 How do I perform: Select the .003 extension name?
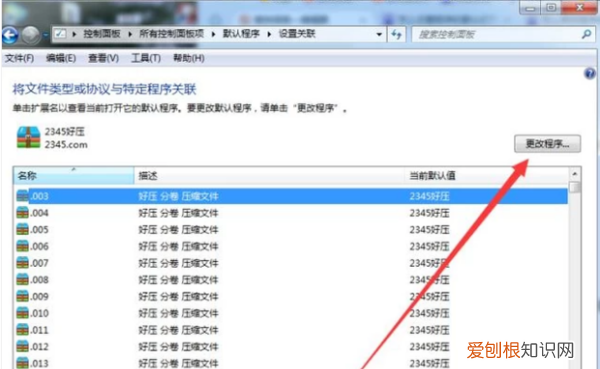tap(39, 196)
